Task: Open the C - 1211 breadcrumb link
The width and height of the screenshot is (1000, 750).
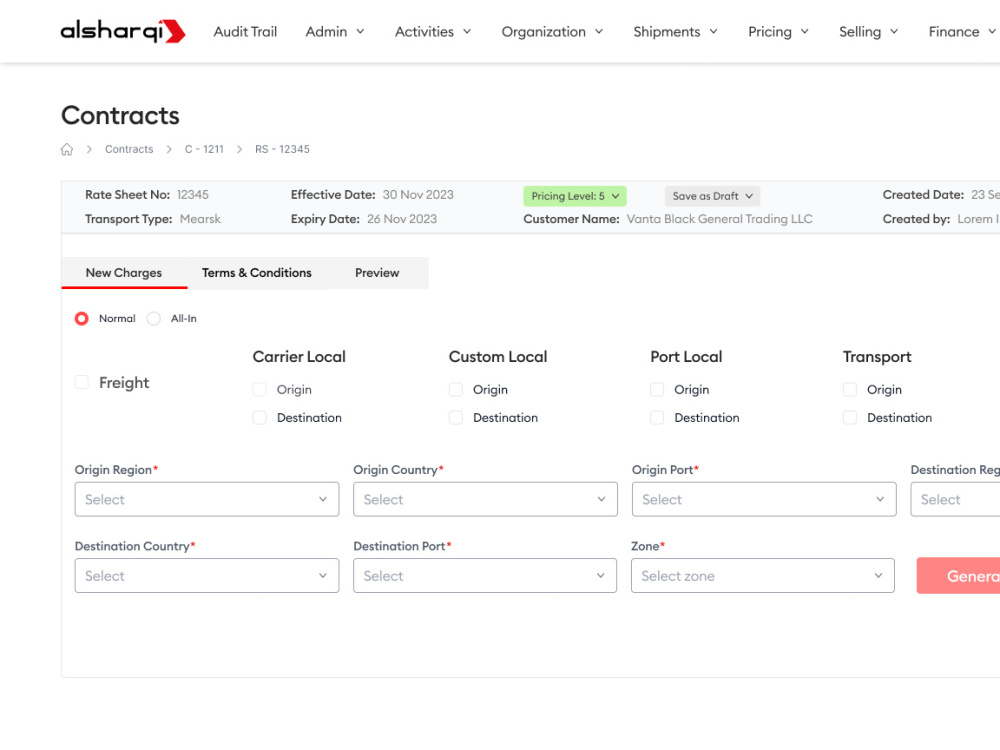Action: click(204, 149)
